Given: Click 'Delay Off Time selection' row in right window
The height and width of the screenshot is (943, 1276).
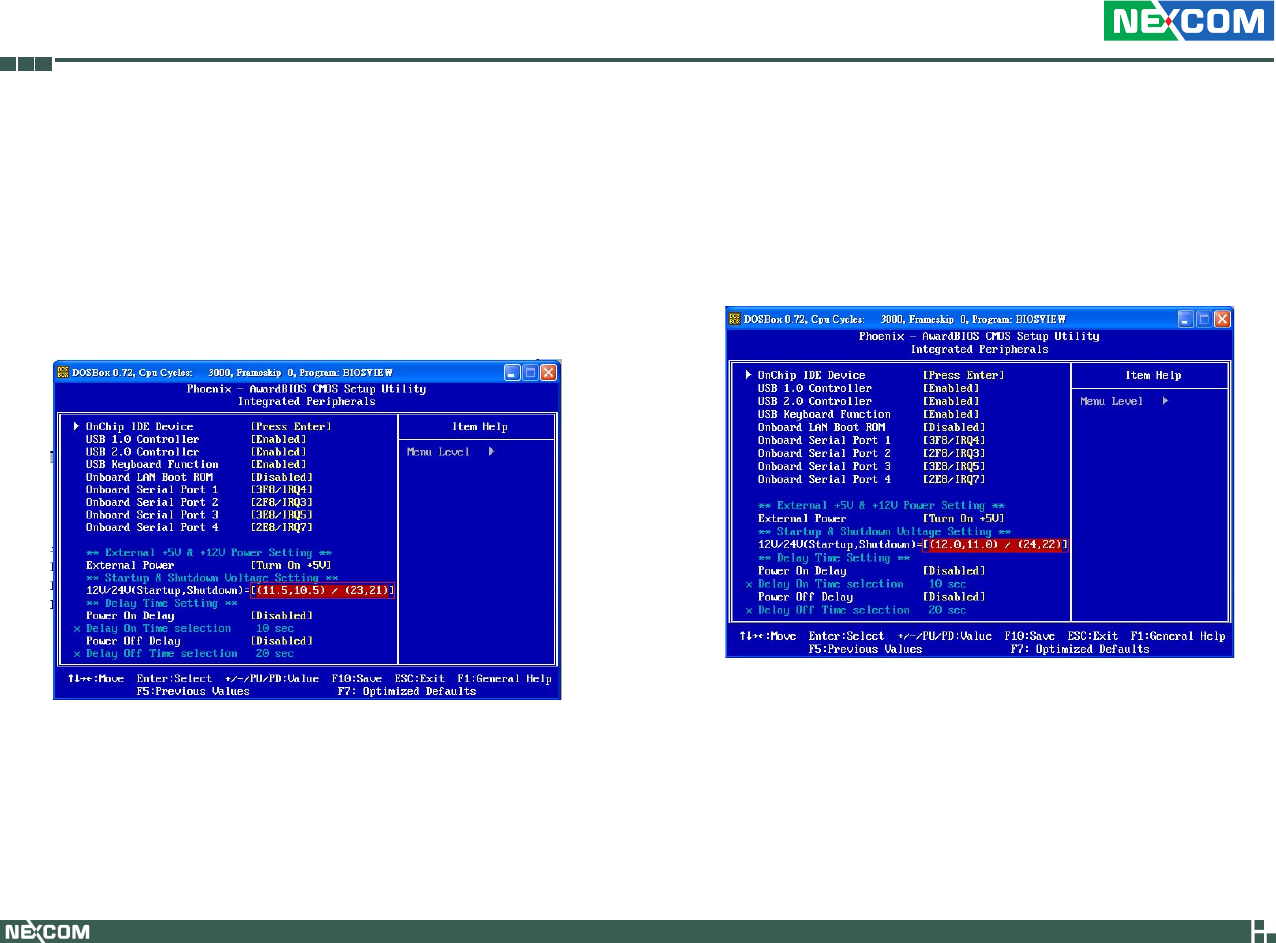Looking at the screenshot, I should click(856, 610).
